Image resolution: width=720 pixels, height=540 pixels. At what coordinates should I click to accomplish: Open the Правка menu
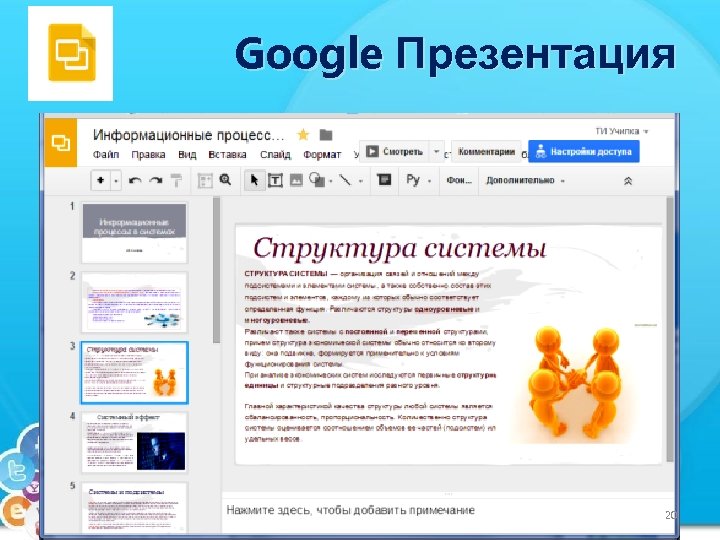coord(148,155)
